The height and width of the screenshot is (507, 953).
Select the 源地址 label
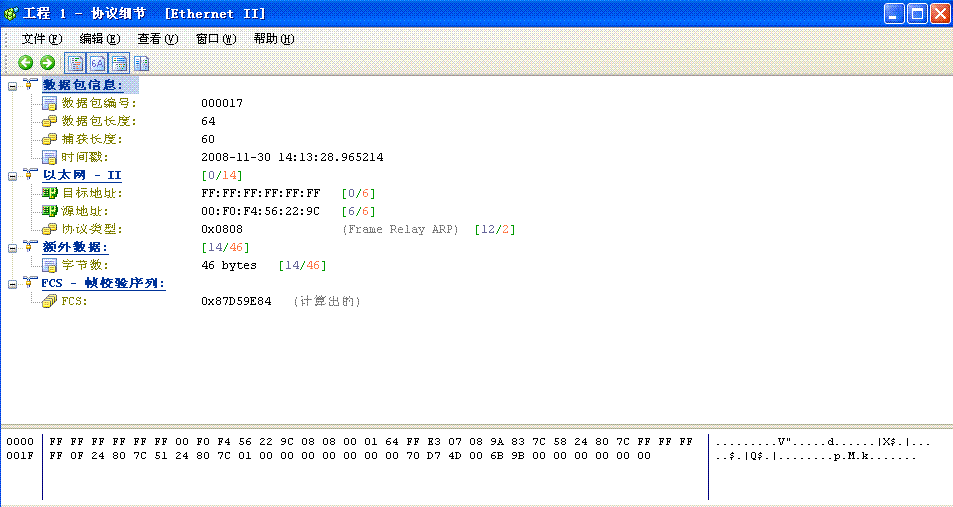click(x=84, y=212)
